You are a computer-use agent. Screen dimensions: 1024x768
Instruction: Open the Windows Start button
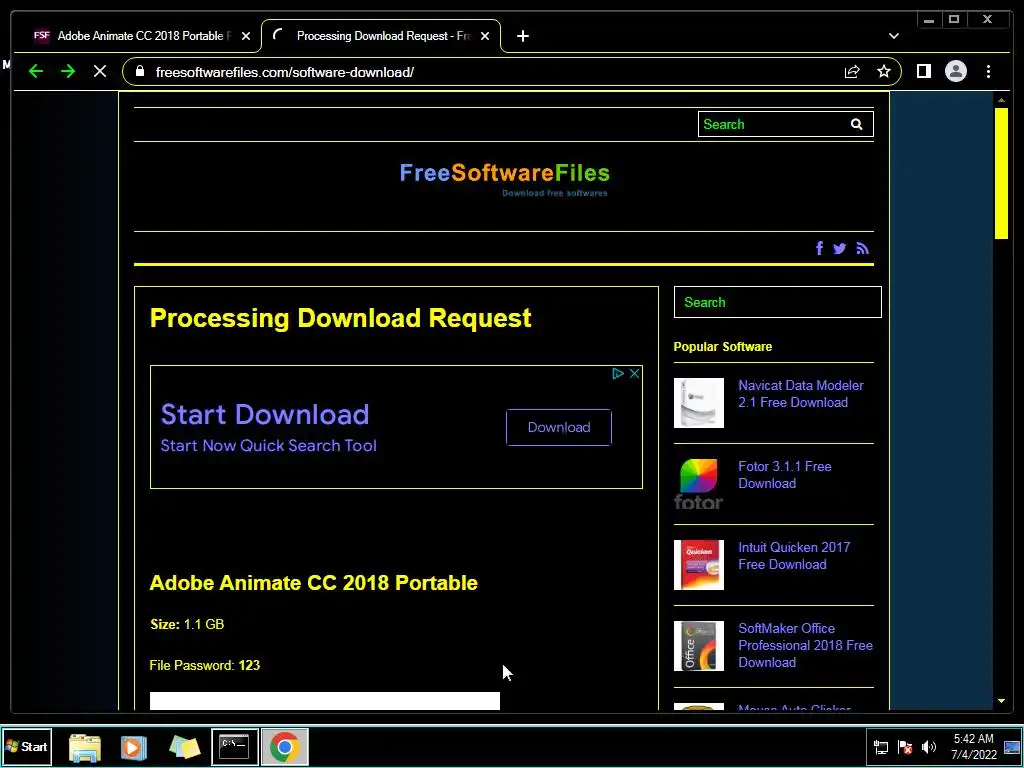point(27,746)
